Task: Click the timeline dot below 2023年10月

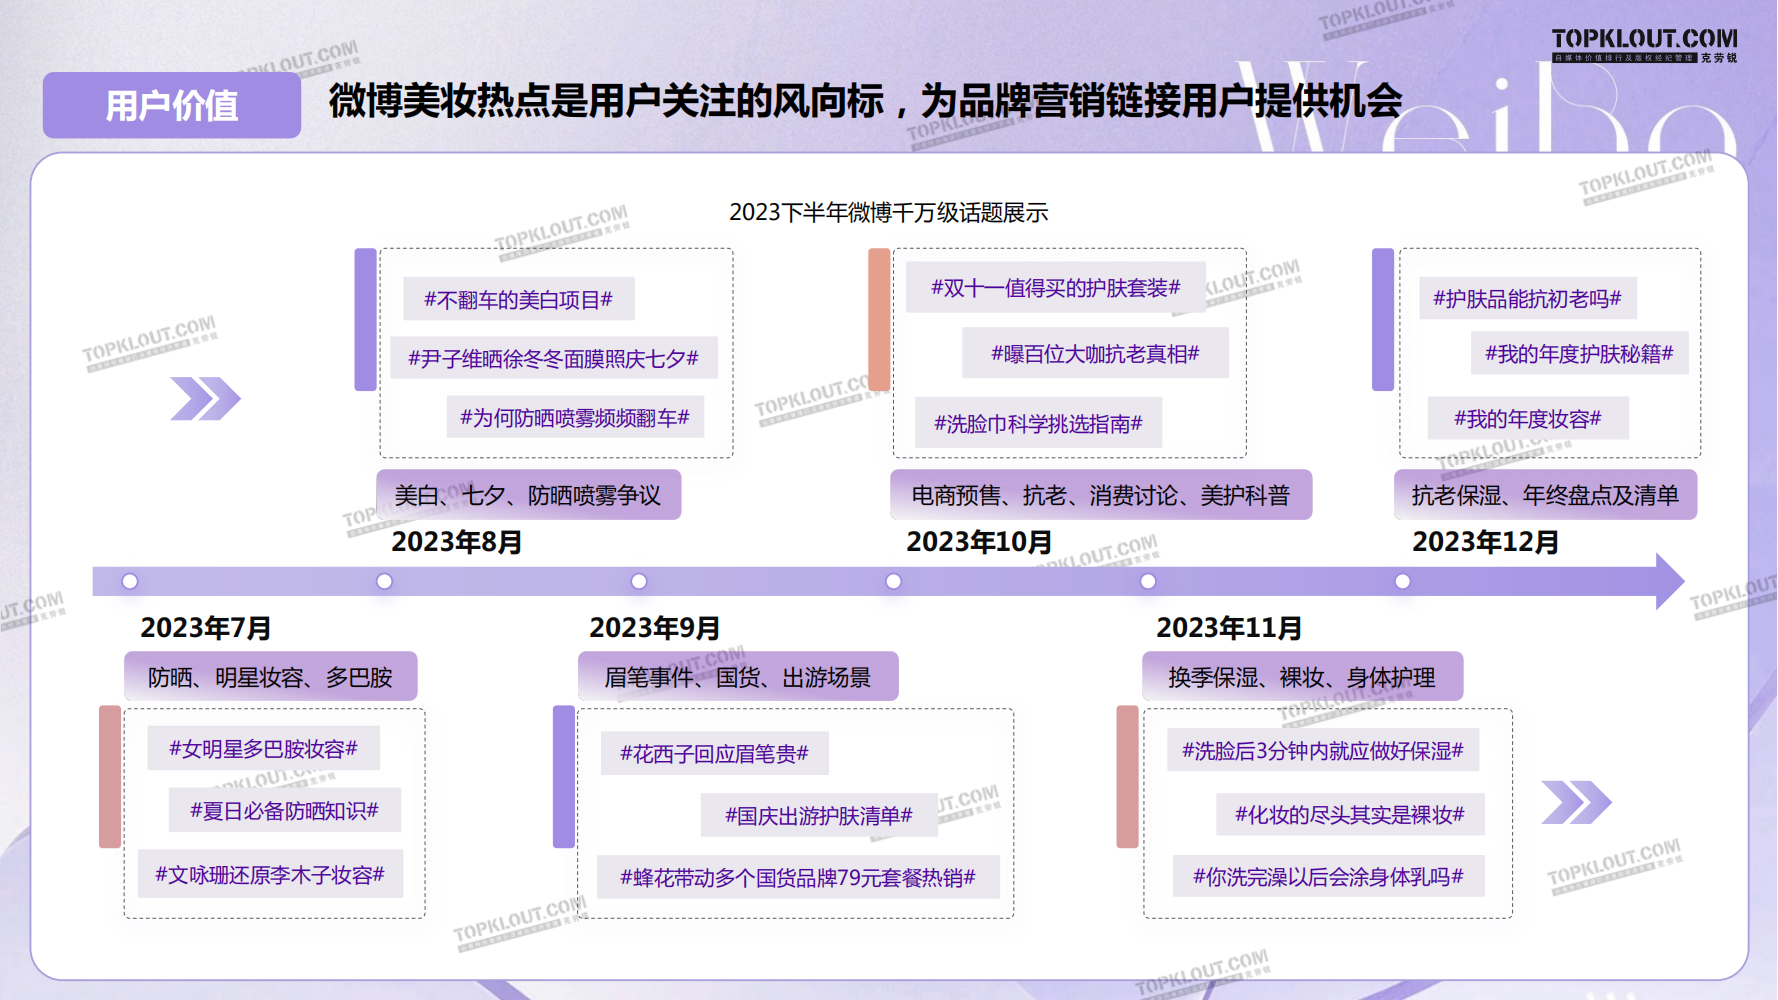Action: click(x=894, y=581)
